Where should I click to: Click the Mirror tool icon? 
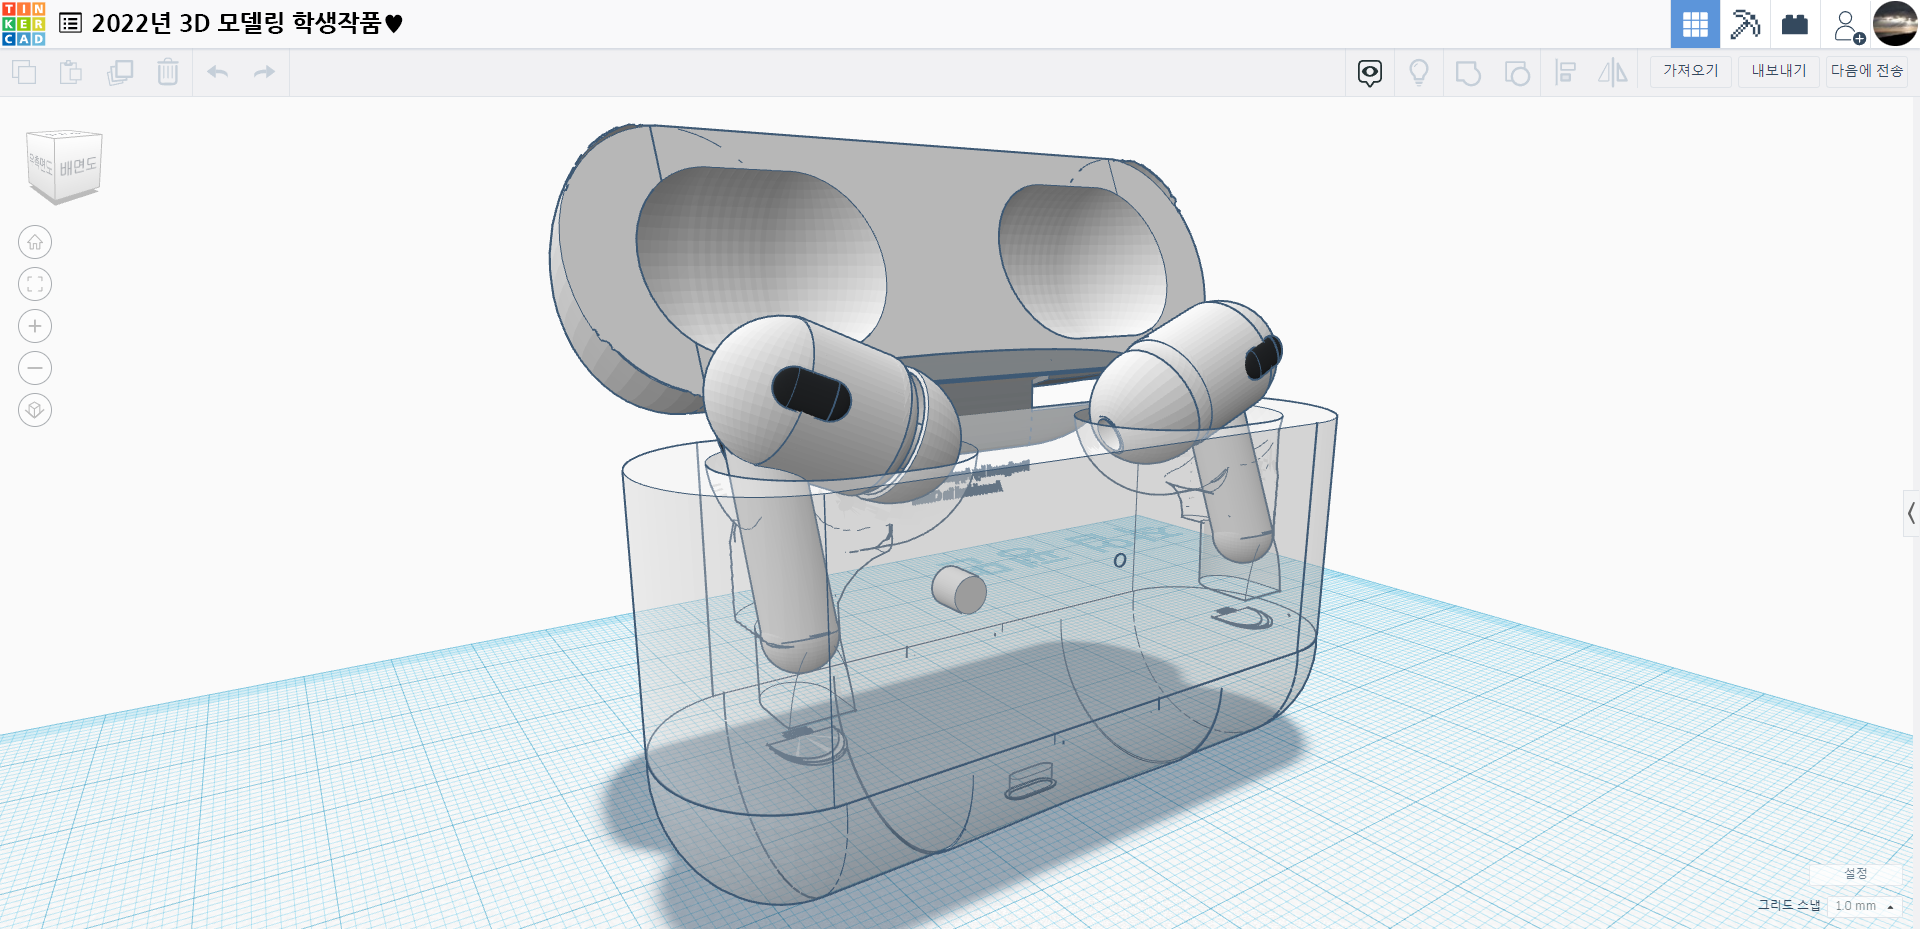[1613, 73]
